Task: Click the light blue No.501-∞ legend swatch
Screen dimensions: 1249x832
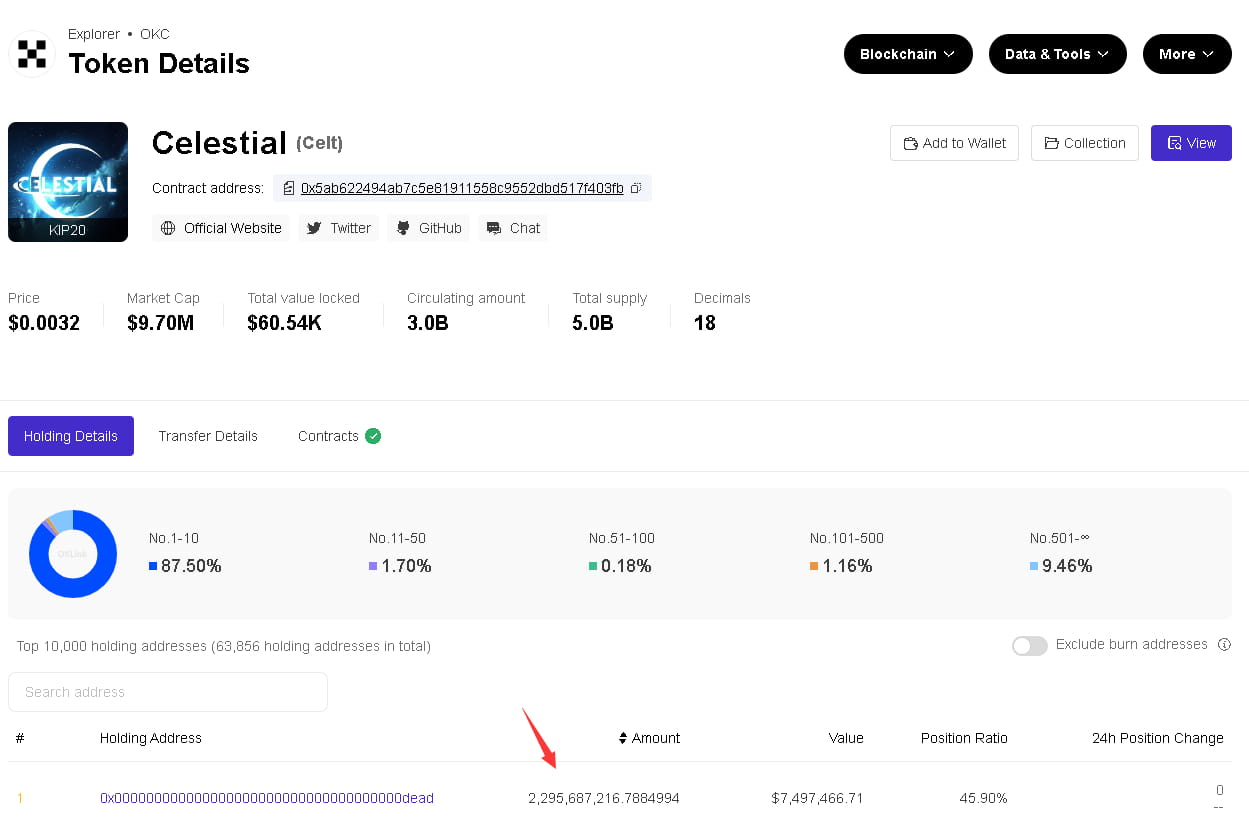Action: click(x=1034, y=566)
